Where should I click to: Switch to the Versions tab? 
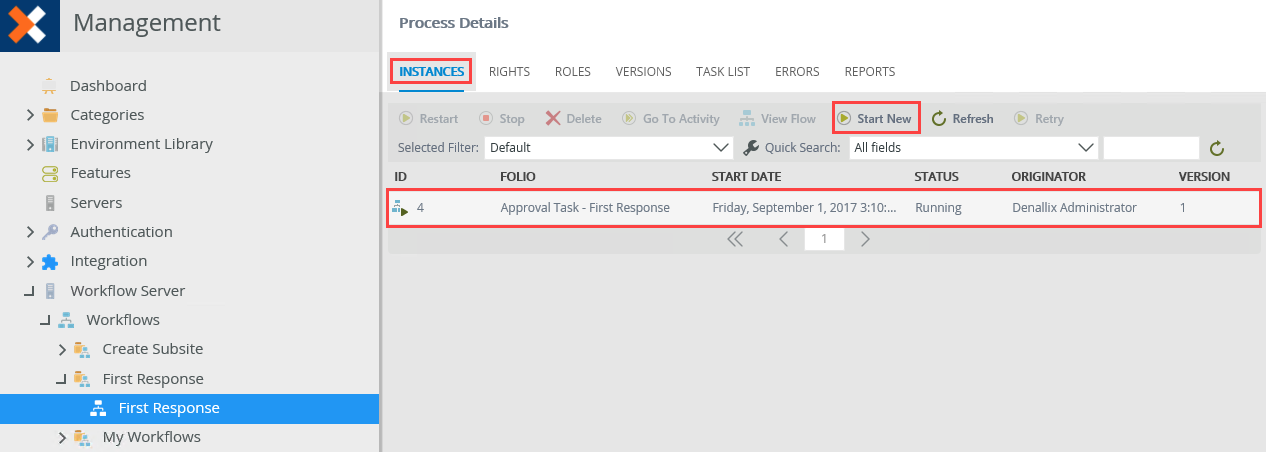(x=643, y=72)
